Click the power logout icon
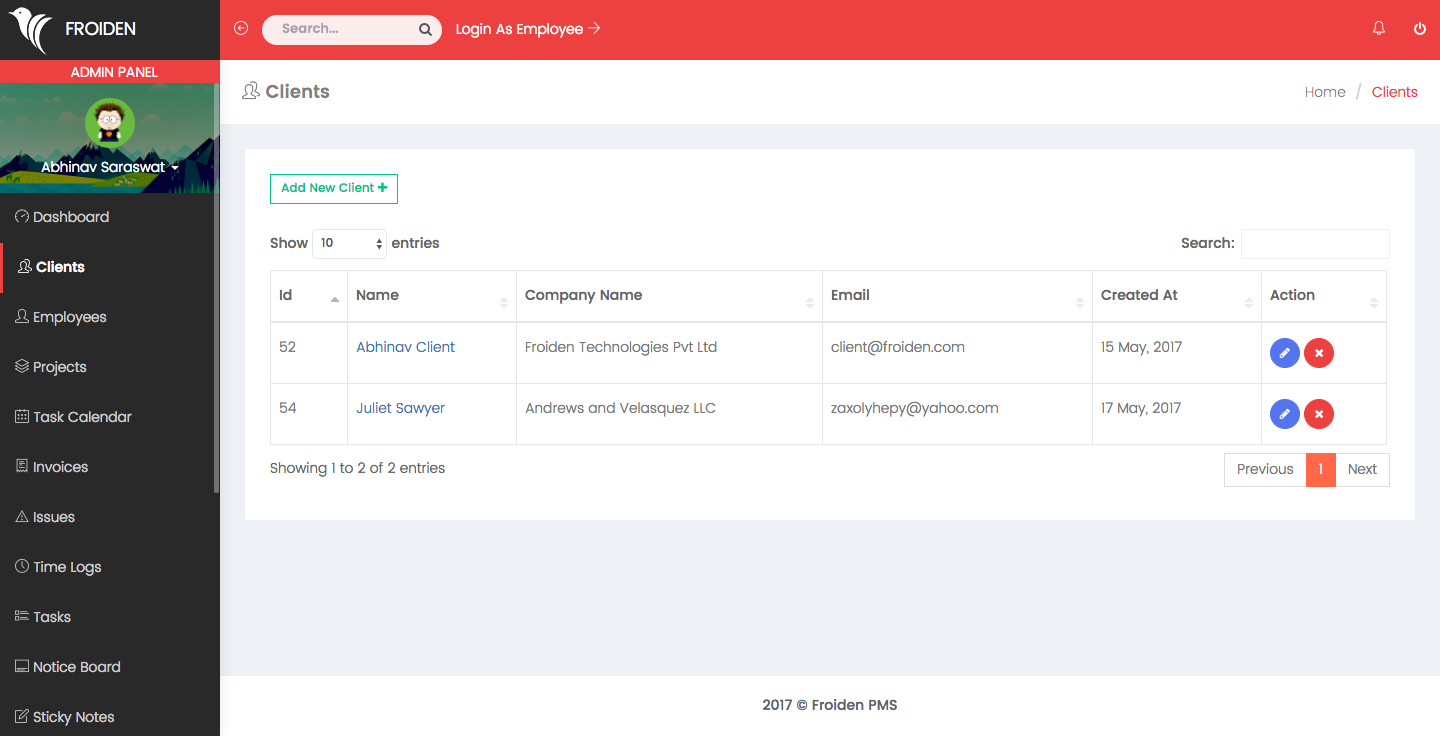The height and width of the screenshot is (736, 1440). [1419, 29]
